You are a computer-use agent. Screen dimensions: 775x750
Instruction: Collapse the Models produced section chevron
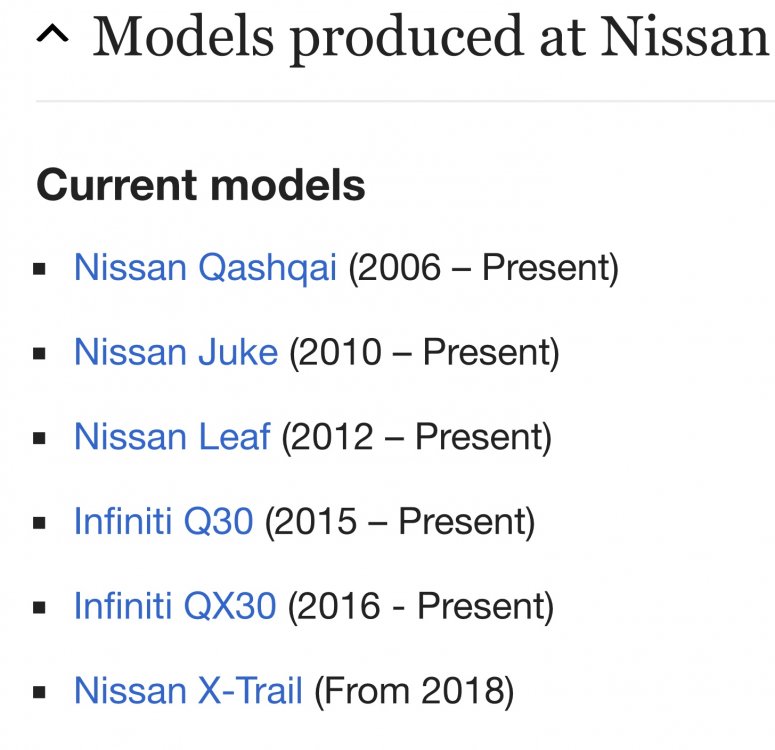click(52, 35)
